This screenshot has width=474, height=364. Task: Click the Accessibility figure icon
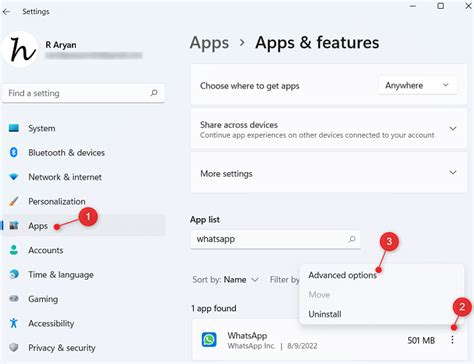[x=14, y=323]
